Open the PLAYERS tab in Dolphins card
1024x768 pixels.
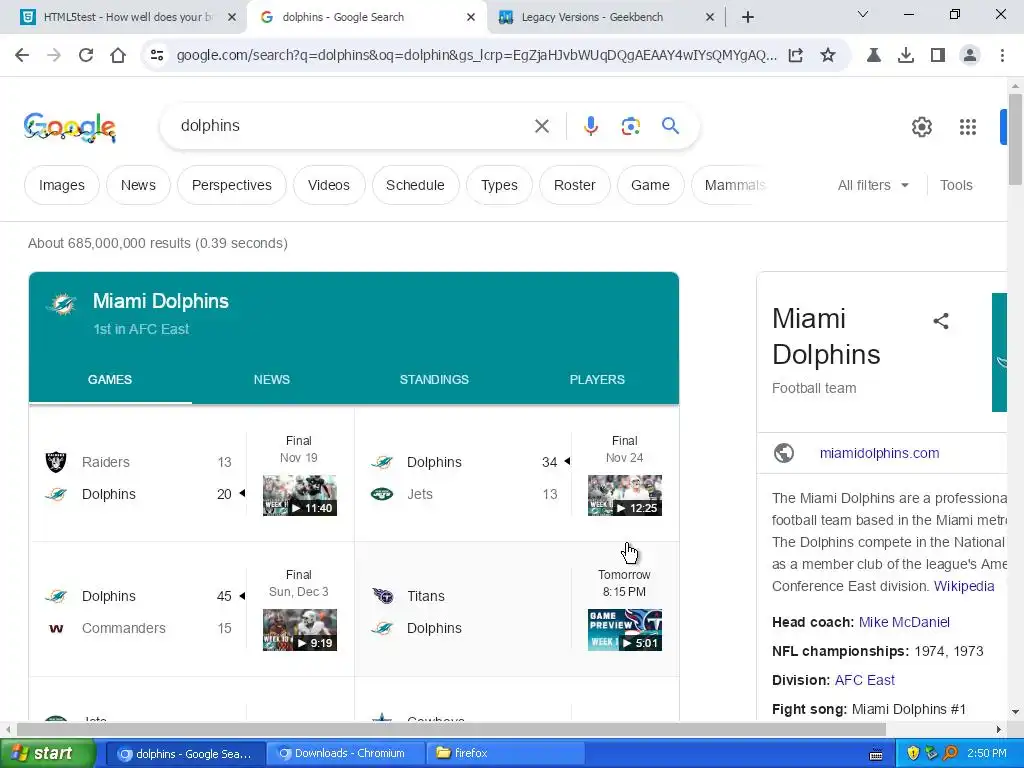[597, 379]
